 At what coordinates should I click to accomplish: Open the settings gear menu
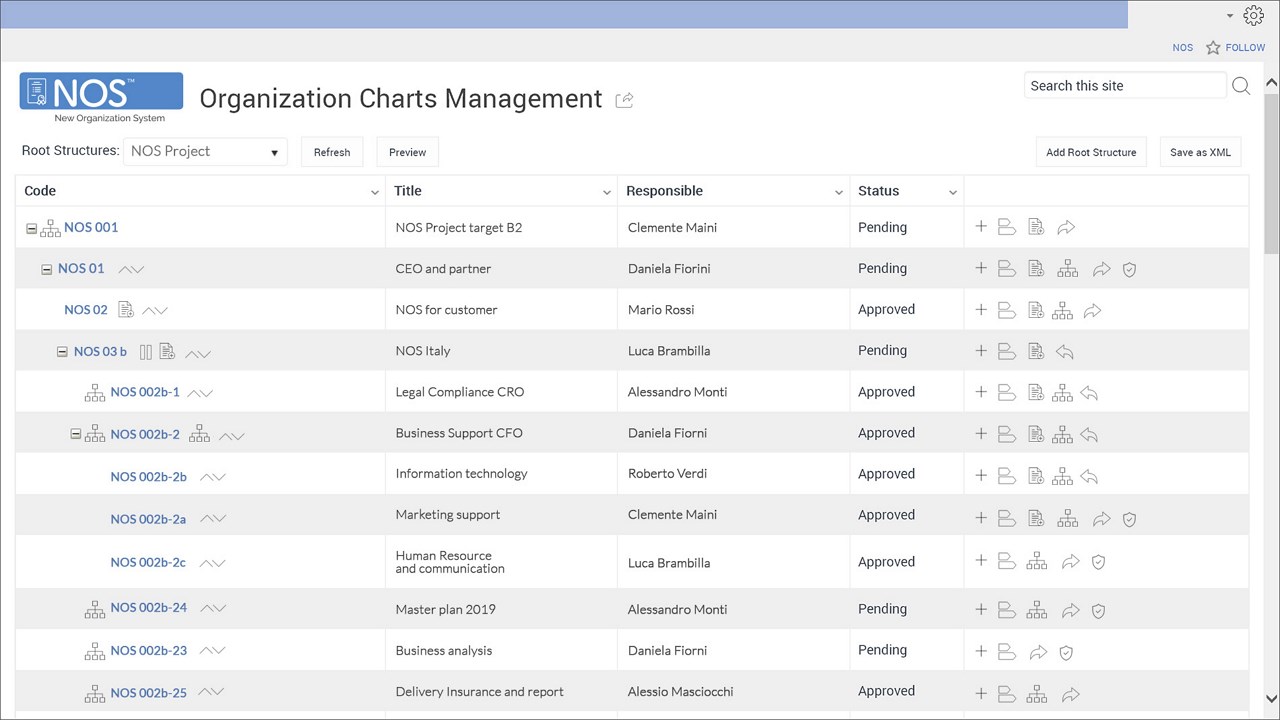(x=1253, y=15)
